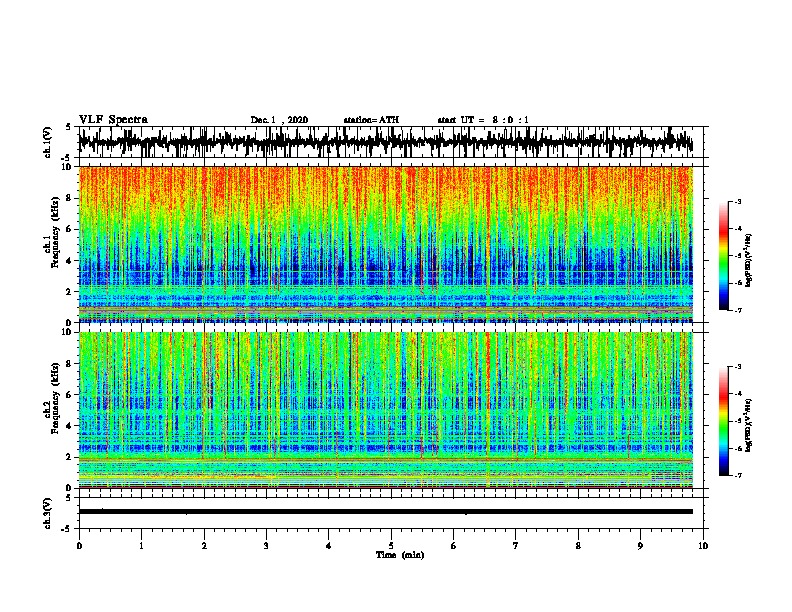Click the ch.2 frequency axis "2" tick label

coord(69,457)
